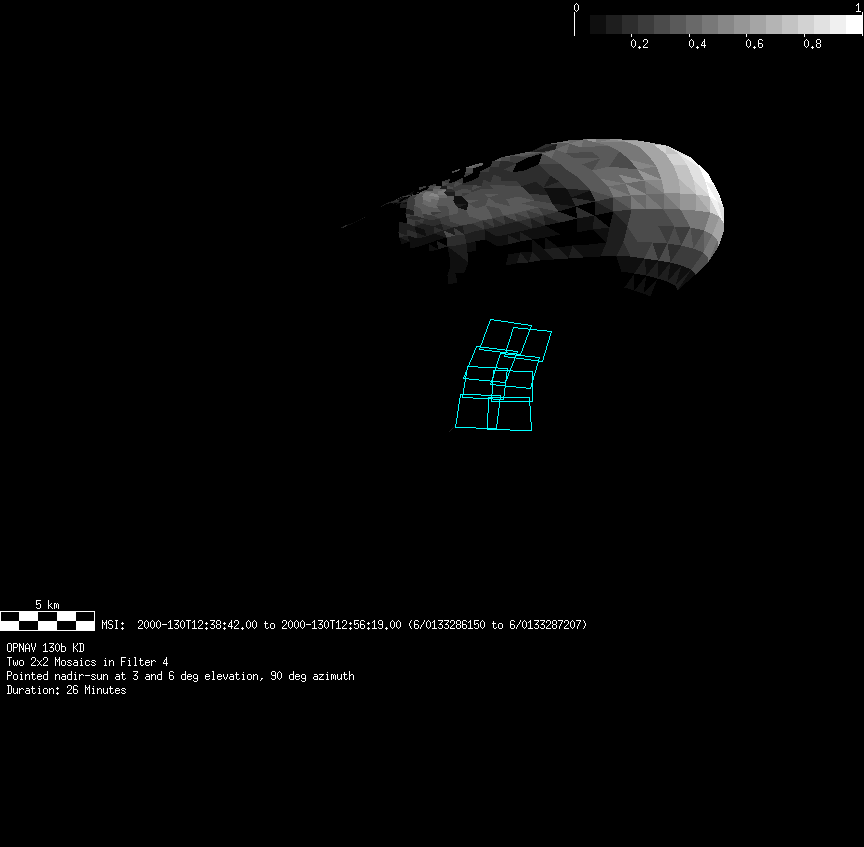Click the 0.6 scale label
The height and width of the screenshot is (847, 864).
[x=754, y=44]
